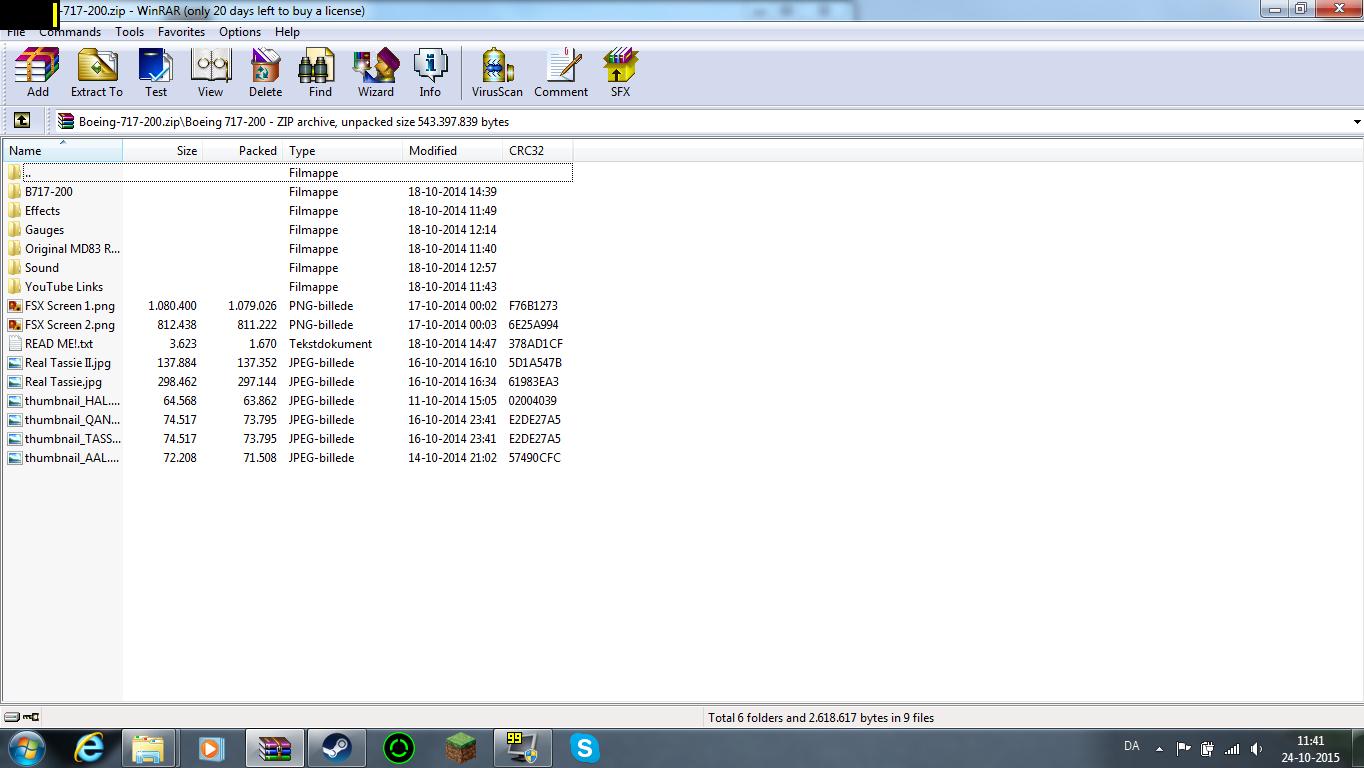Select the B717-200 folder
1364x768 pixels.
point(48,192)
